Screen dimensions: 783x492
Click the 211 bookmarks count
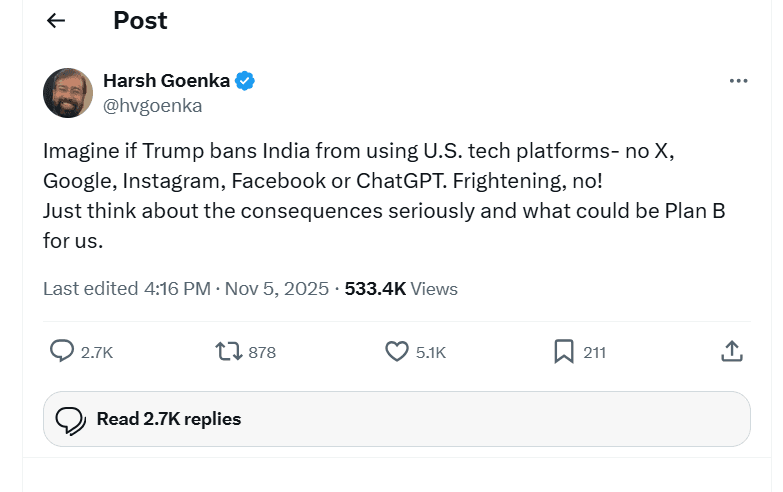pyautogui.click(x=595, y=352)
